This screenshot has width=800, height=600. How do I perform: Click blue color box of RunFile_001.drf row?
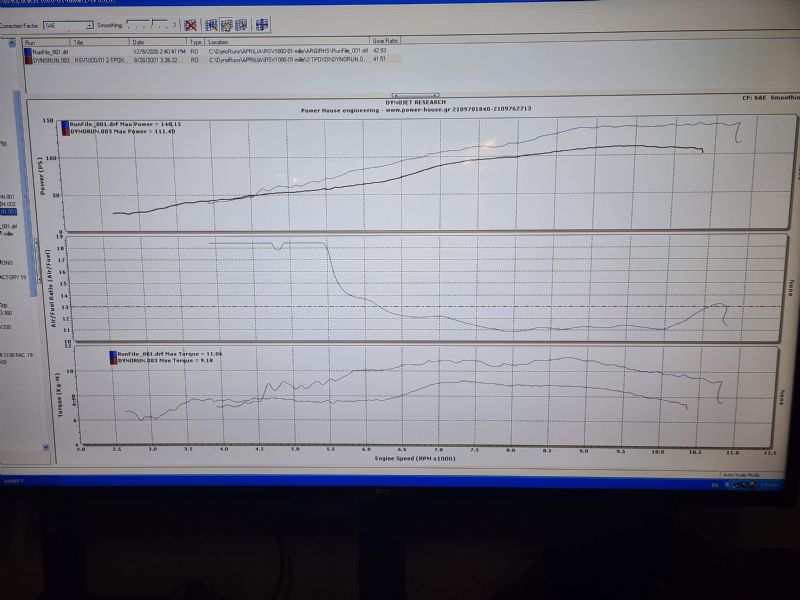[x=27, y=52]
